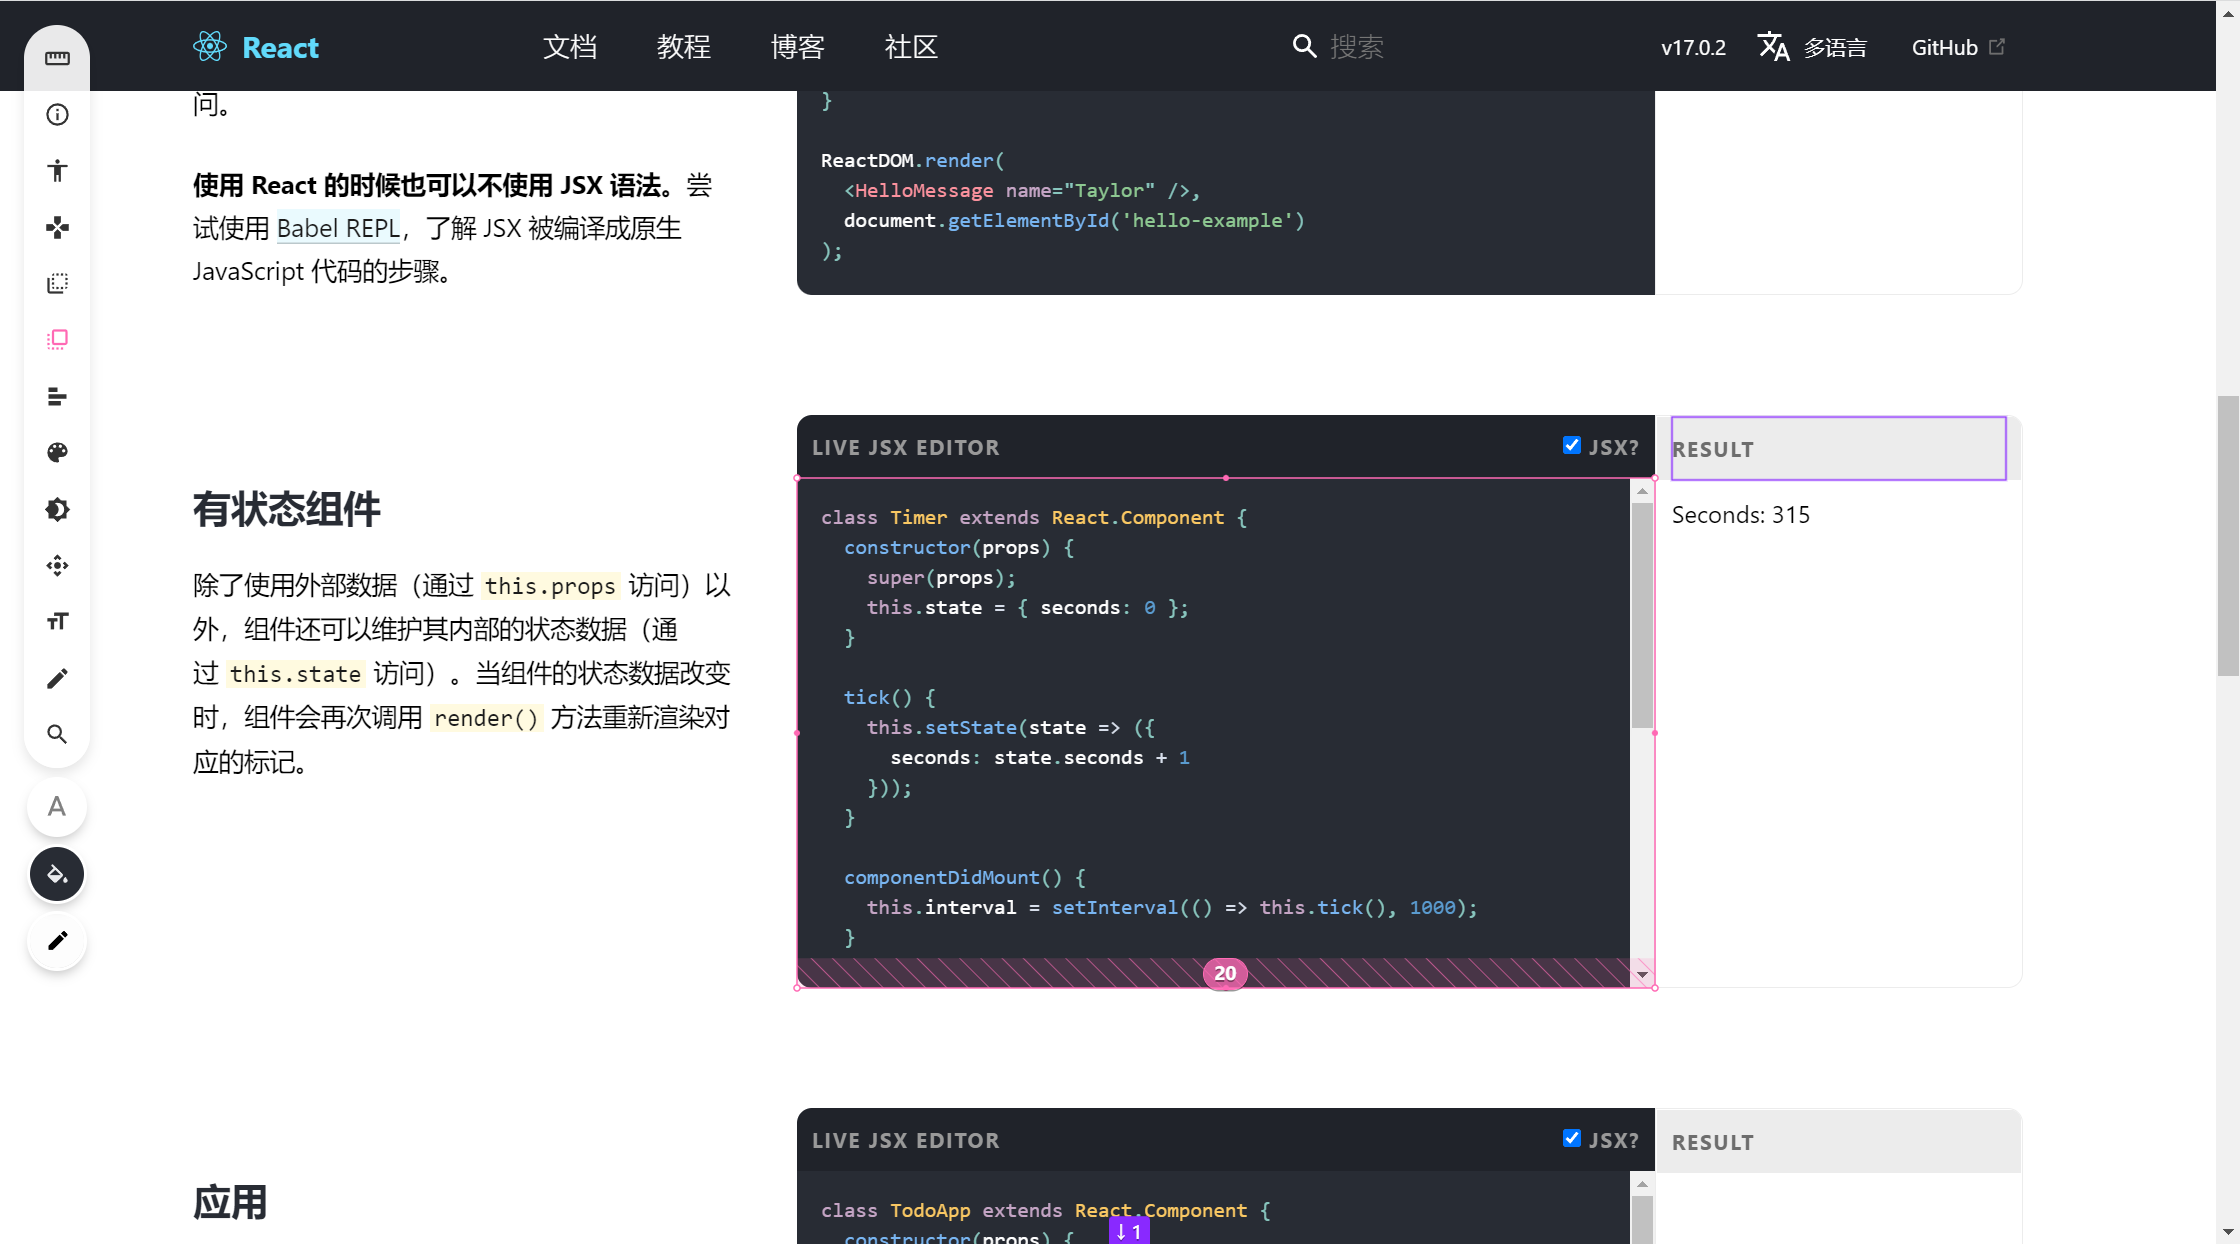Select the active Padding tool
This screenshot has height=1244, width=2240.
click(x=57, y=339)
